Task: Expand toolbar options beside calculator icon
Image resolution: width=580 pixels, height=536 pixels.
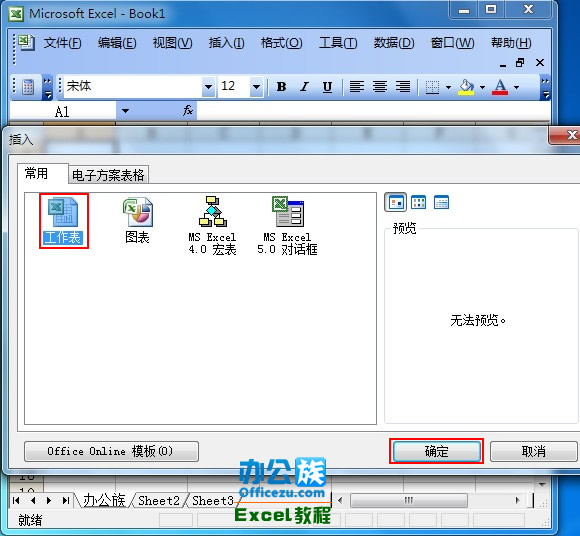Action: point(47,88)
